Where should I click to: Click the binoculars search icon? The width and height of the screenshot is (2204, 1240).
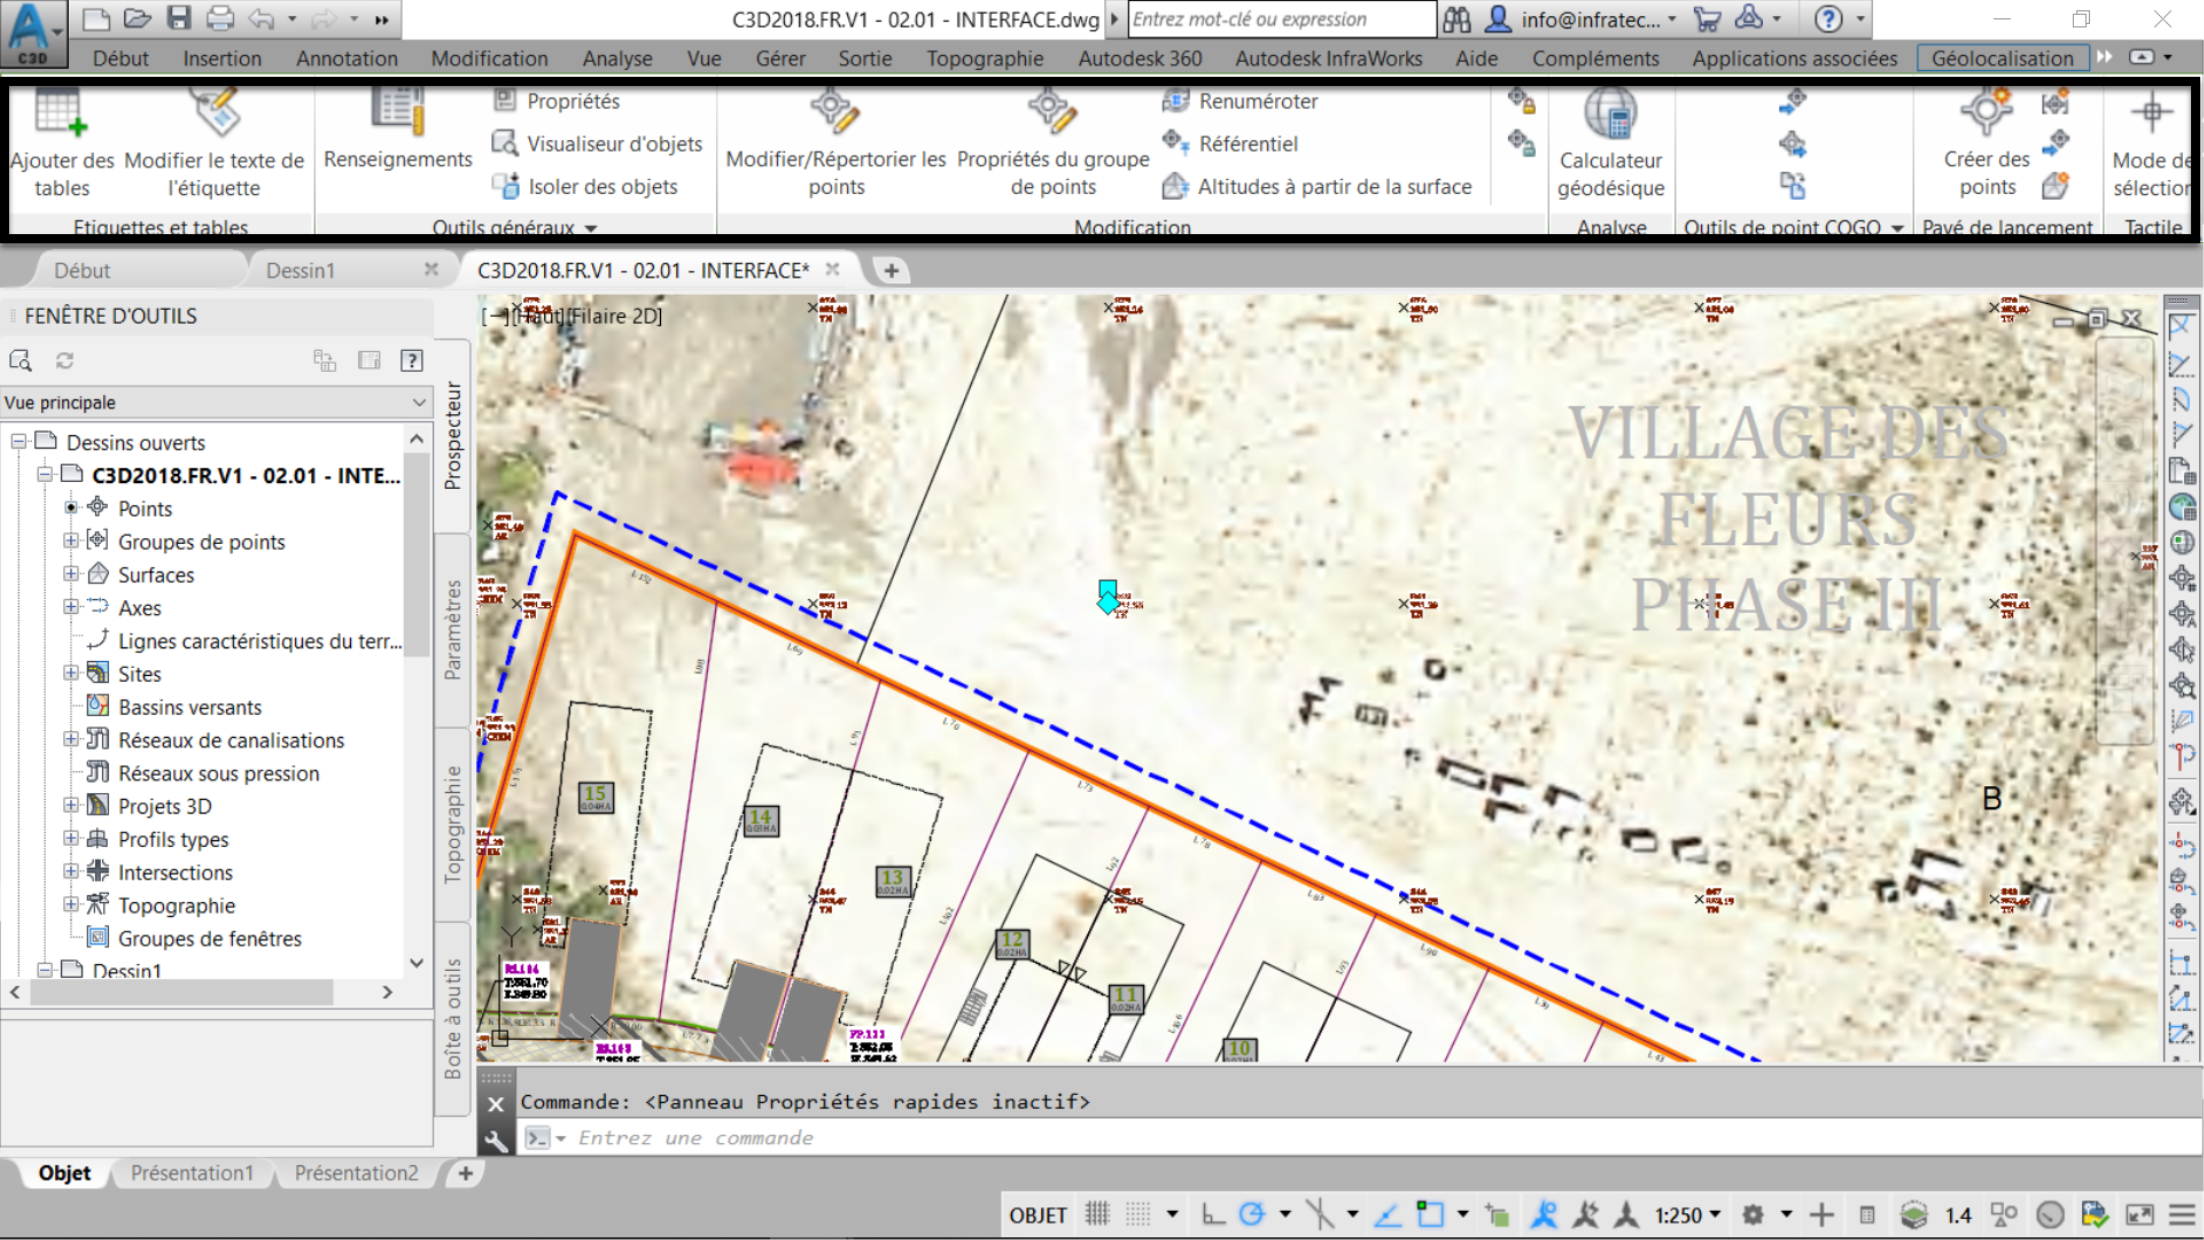pos(1456,19)
